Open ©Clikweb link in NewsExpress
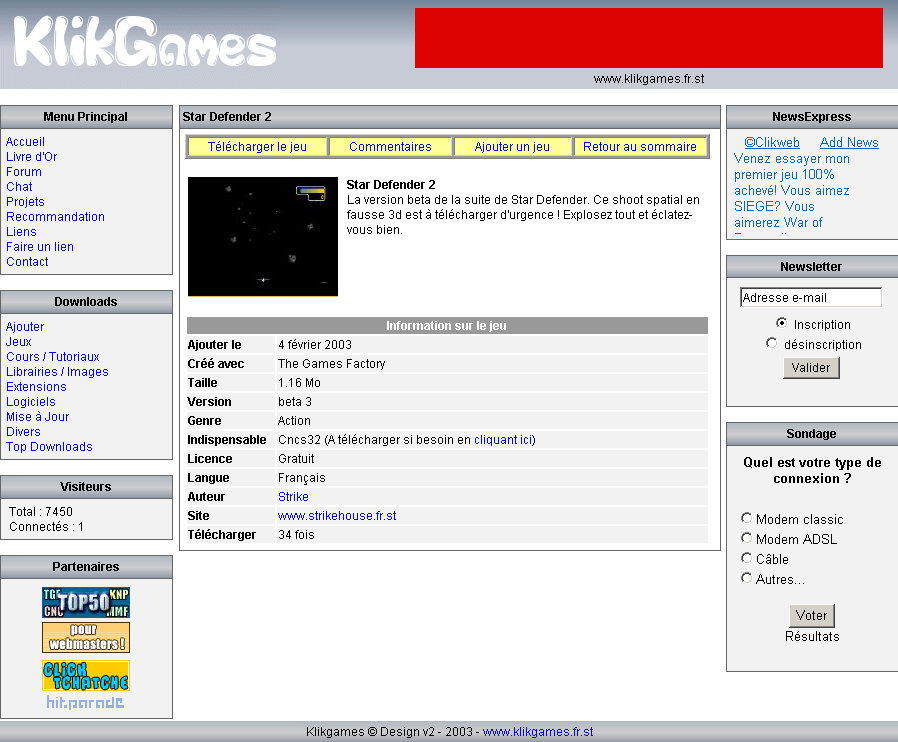Screen dimensions: 898x742 (772, 142)
